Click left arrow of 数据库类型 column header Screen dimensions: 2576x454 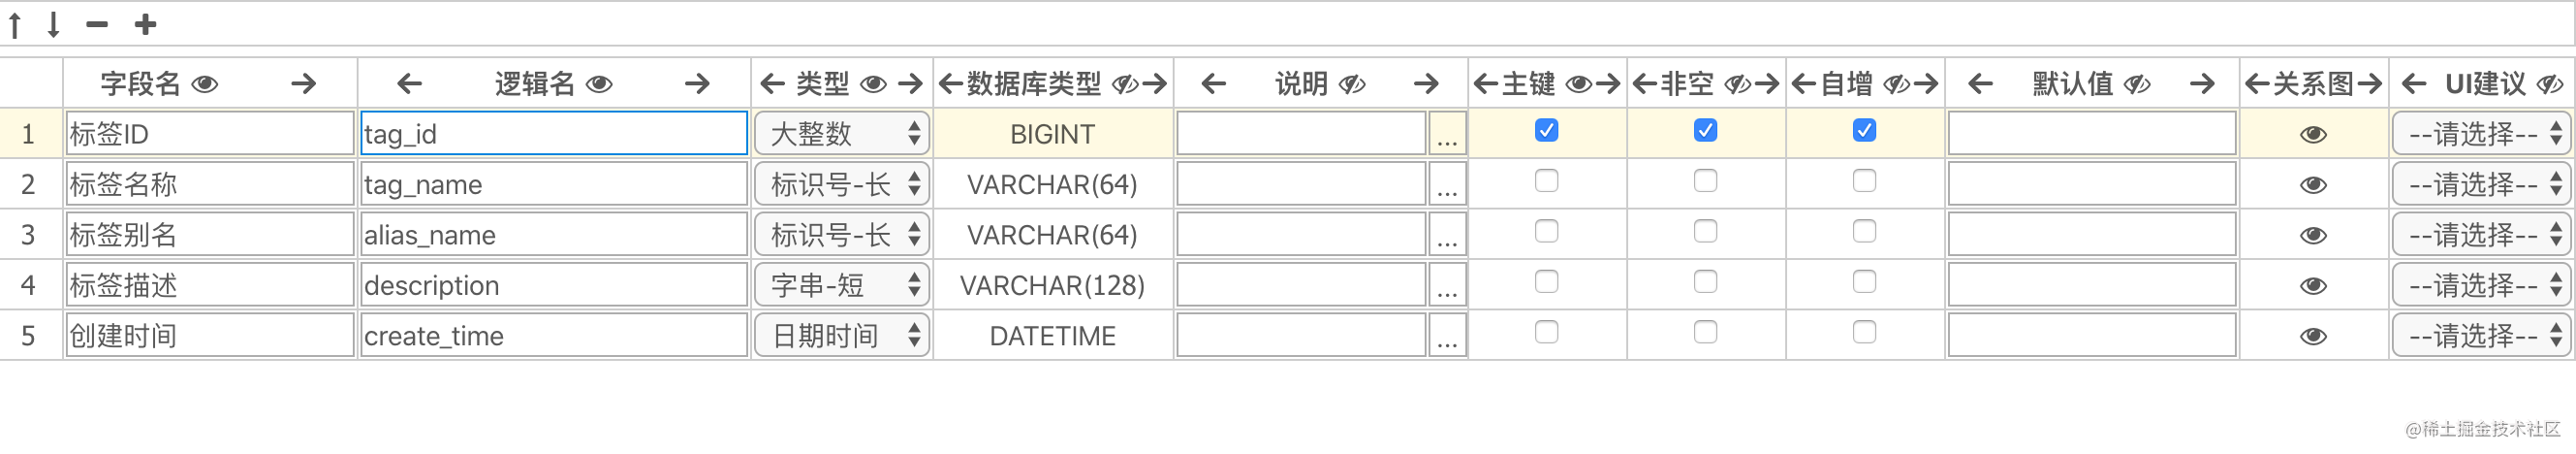click(x=950, y=84)
